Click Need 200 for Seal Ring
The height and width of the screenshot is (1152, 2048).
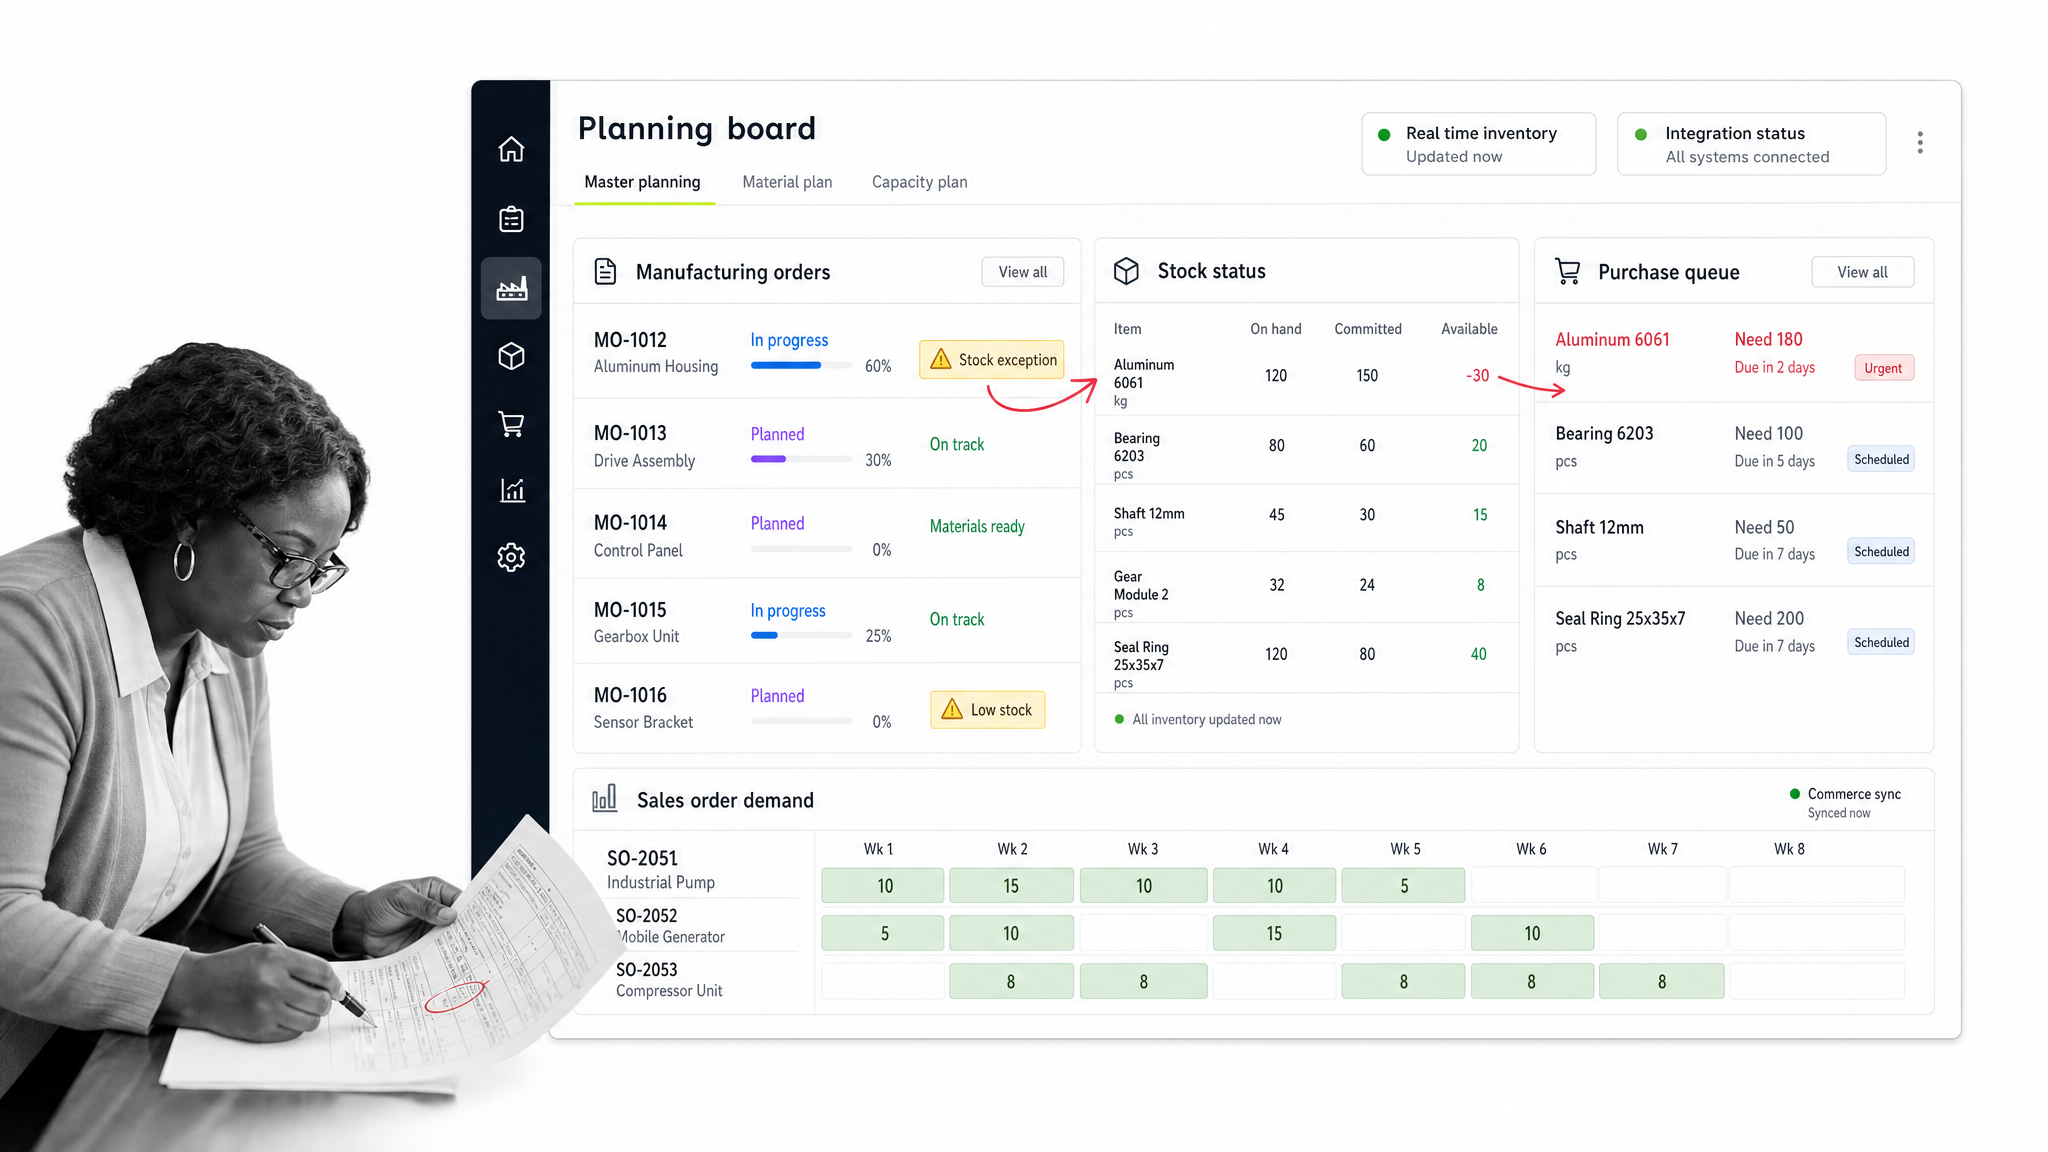(1769, 618)
